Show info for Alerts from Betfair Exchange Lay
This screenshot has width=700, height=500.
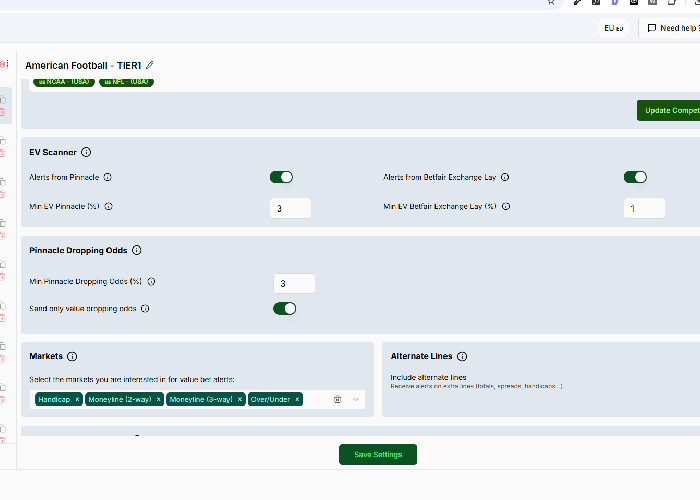505,177
